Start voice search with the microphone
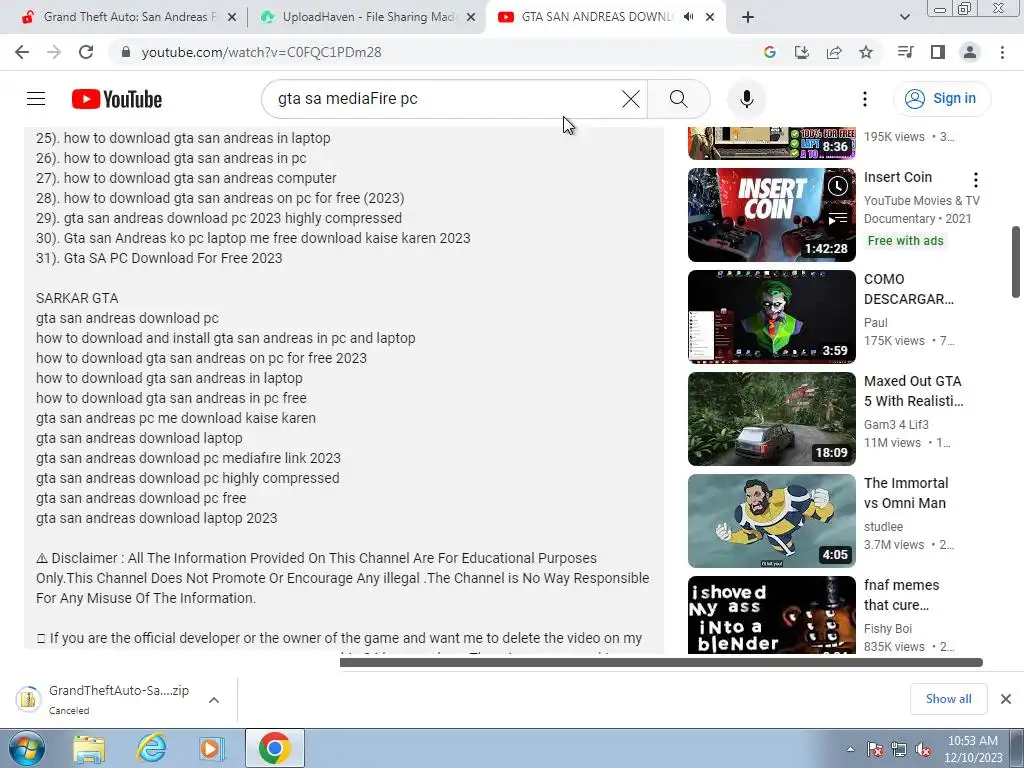 pyautogui.click(x=746, y=99)
